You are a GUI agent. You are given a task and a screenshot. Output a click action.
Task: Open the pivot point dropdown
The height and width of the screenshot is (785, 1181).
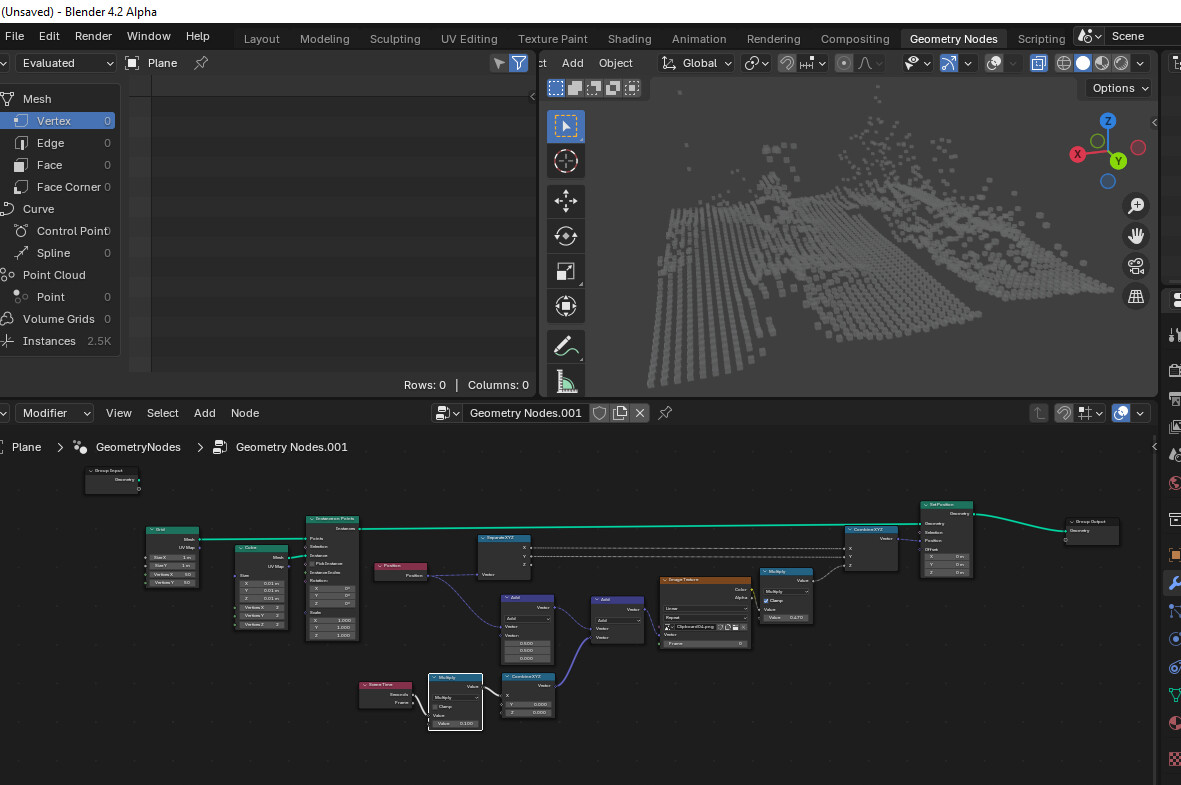coord(756,63)
